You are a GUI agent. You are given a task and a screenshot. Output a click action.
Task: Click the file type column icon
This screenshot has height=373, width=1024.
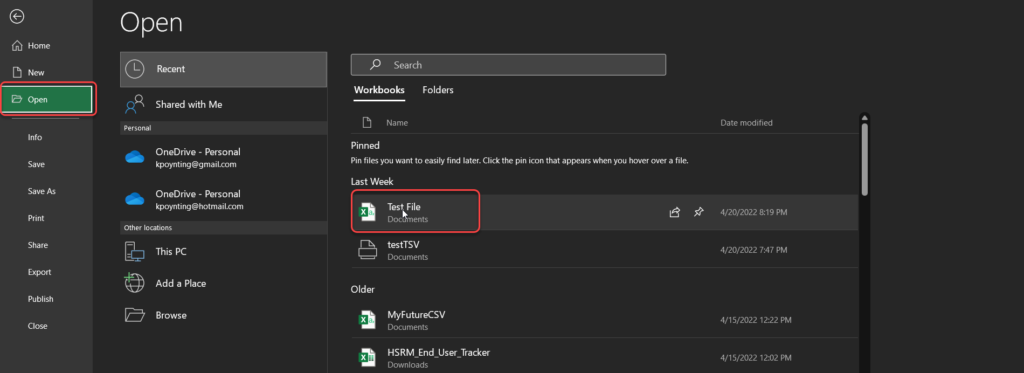pyautogui.click(x=367, y=122)
